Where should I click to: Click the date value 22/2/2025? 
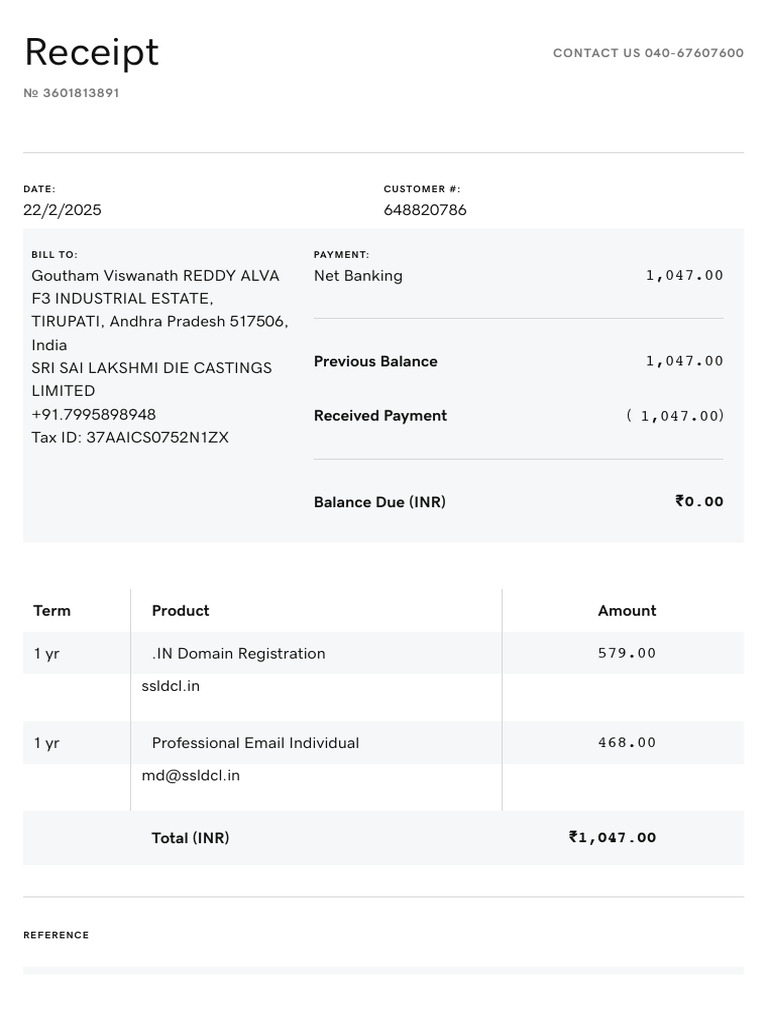(62, 210)
